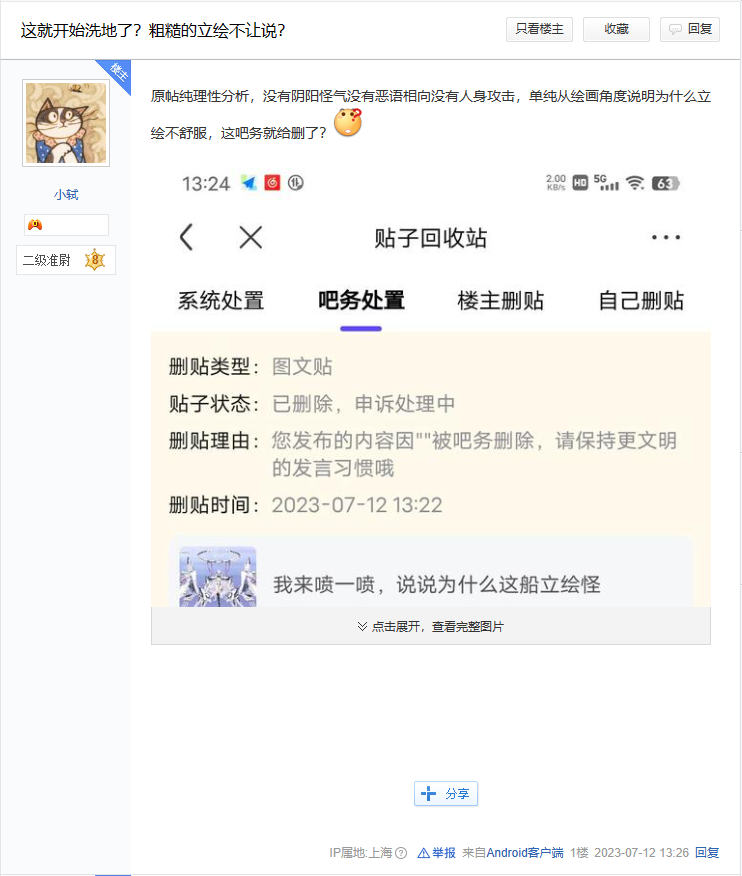Open 小轼 user profile link
Image resolution: width=742 pixels, height=876 pixels.
point(66,194)
